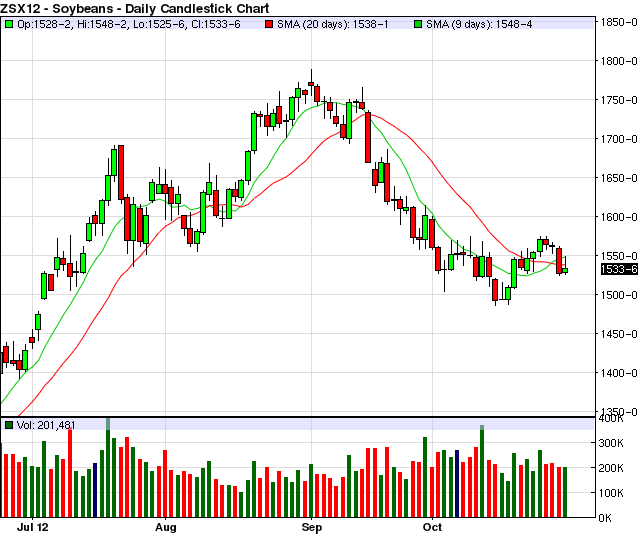
Task: Click the tallest red volume bar in July
Action: pos(70,473)
